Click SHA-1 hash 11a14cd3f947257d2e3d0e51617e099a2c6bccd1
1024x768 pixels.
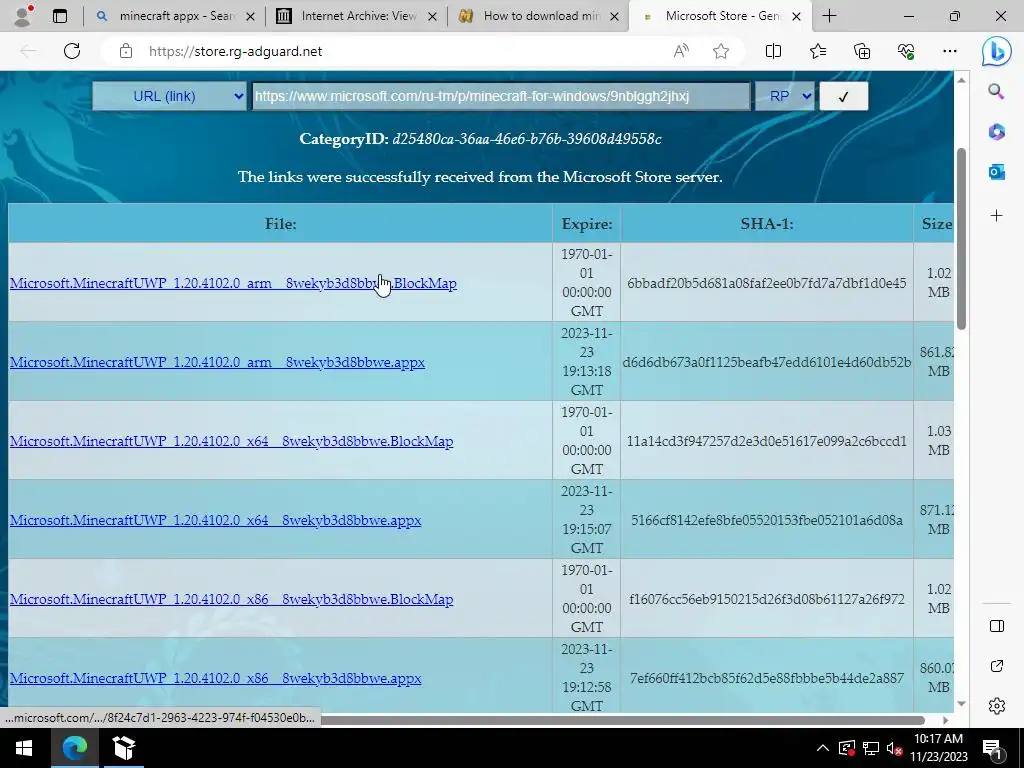pos(767,441)
